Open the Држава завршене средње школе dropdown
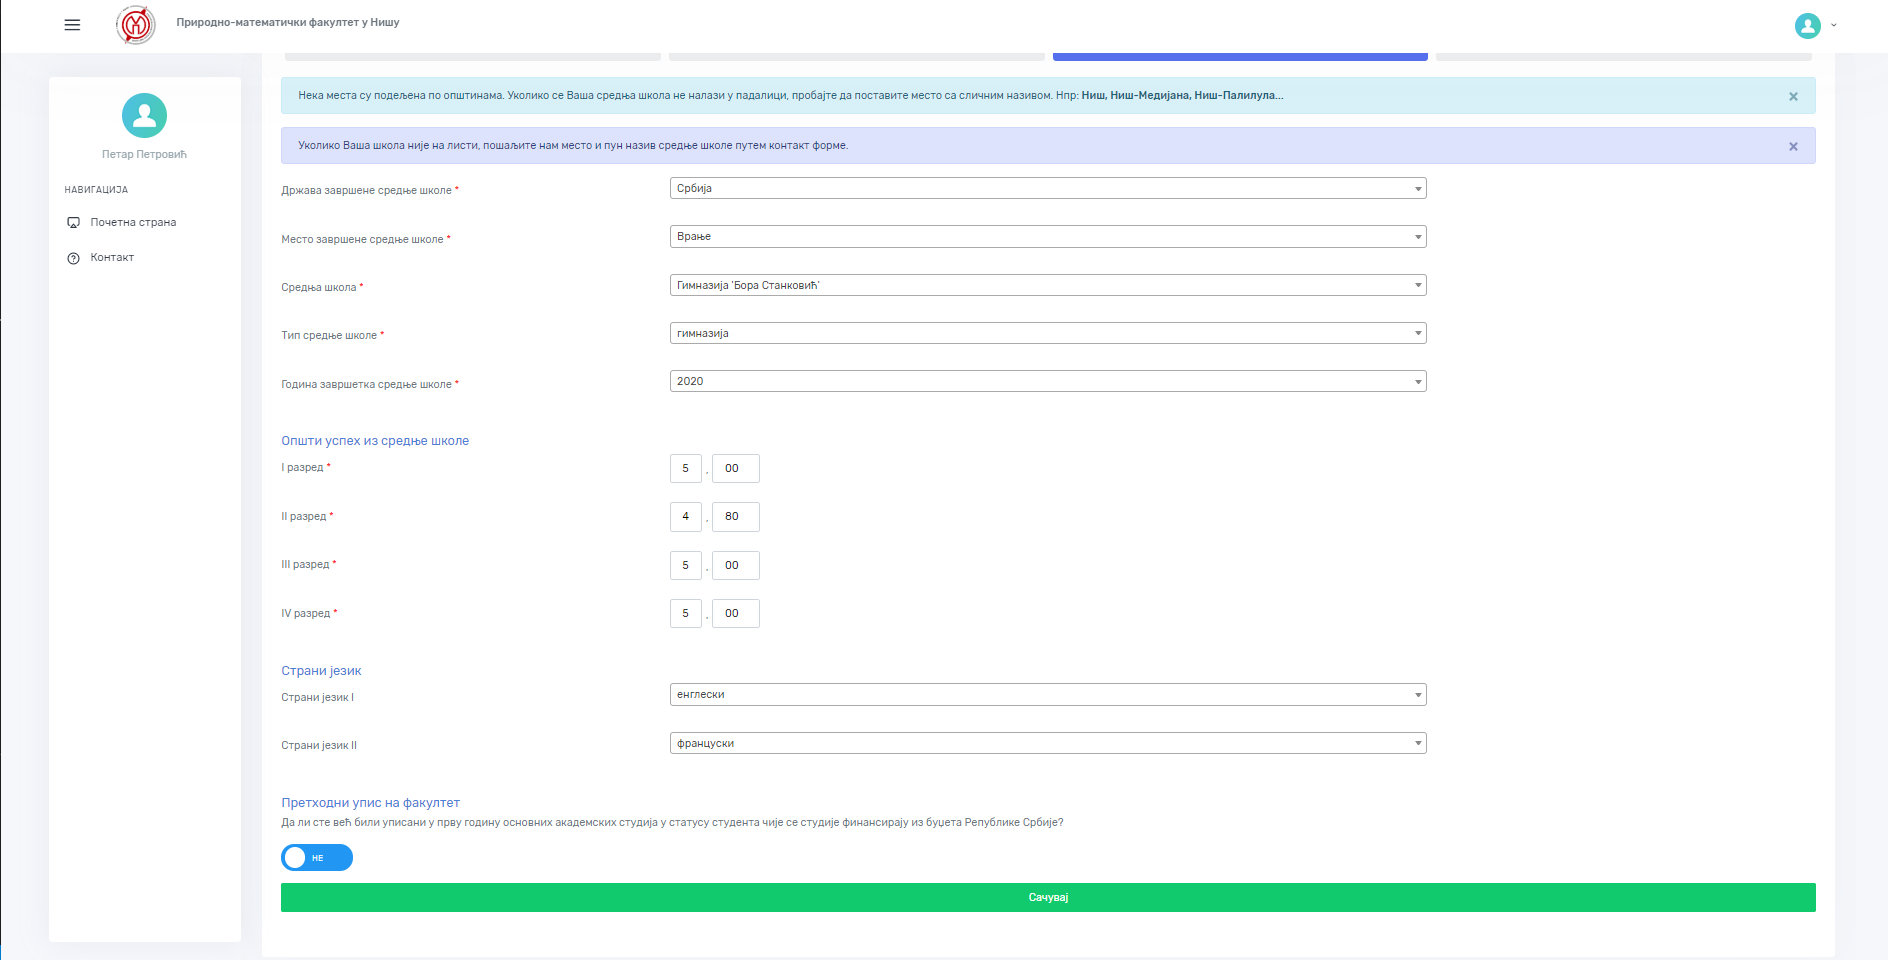 tap(1047, 189)
